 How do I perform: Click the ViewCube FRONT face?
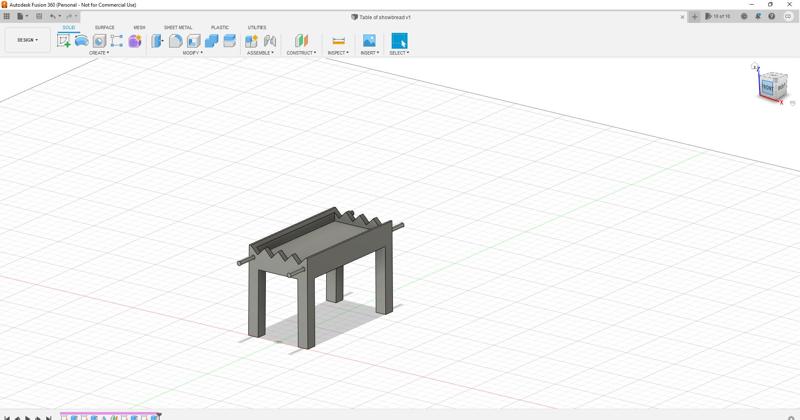tap(767, 88)
